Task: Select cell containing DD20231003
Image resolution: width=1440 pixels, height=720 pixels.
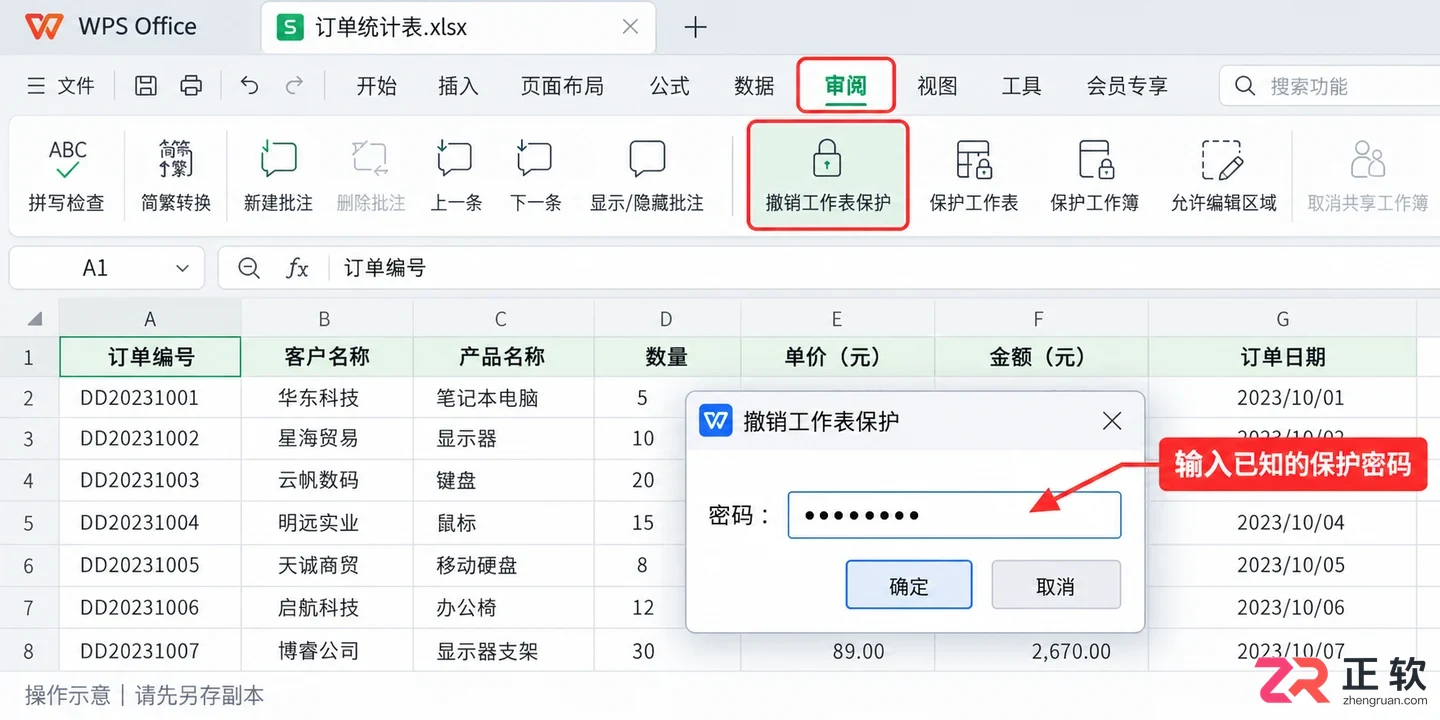Action: (150, 480)
